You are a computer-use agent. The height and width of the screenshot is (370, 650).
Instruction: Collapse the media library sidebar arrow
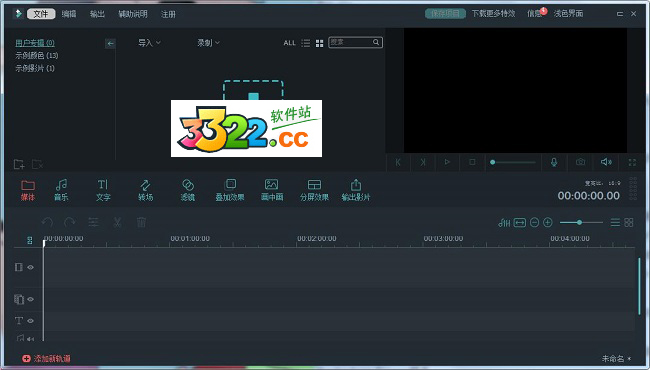(x=110, y=43)
